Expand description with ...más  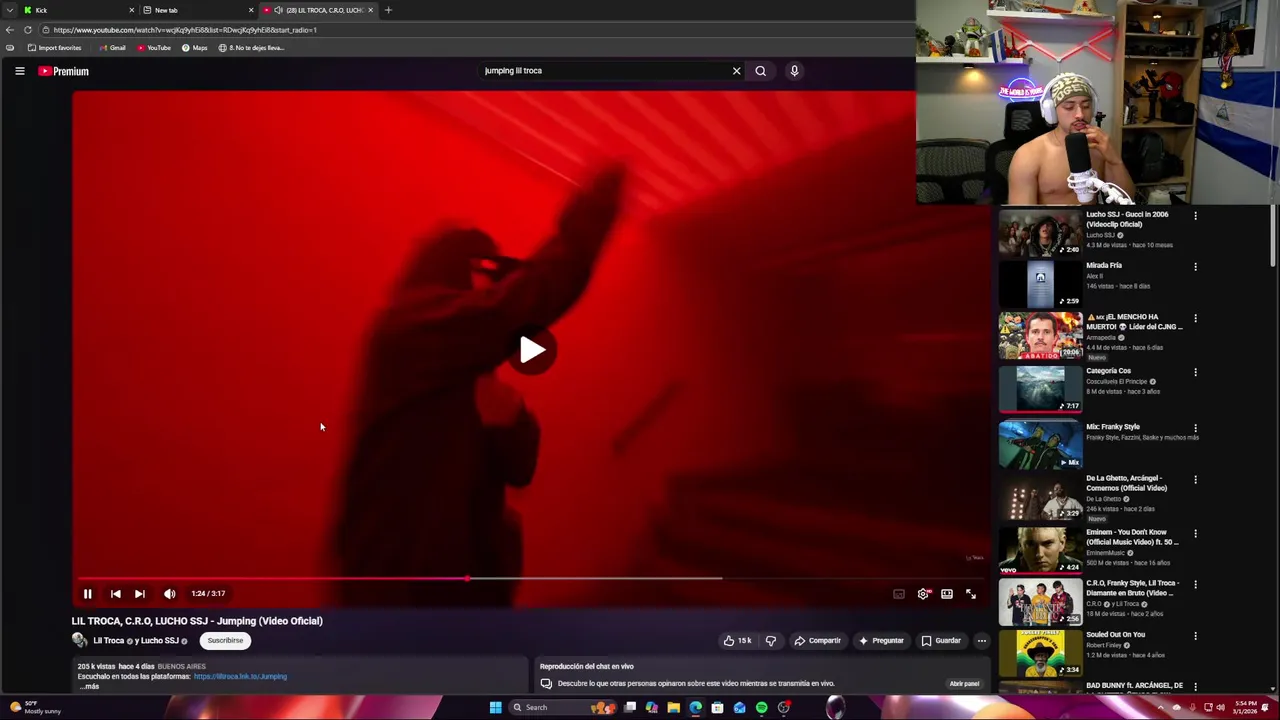tap(89, 687)
